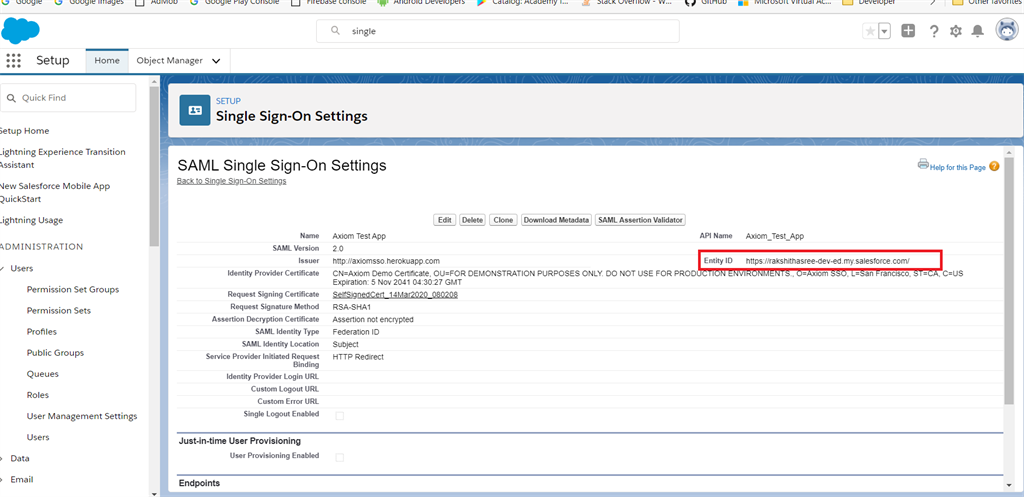Click the Download Metadata button
The height and width of the screenshot is (497, 1024).
click(557, 220)
